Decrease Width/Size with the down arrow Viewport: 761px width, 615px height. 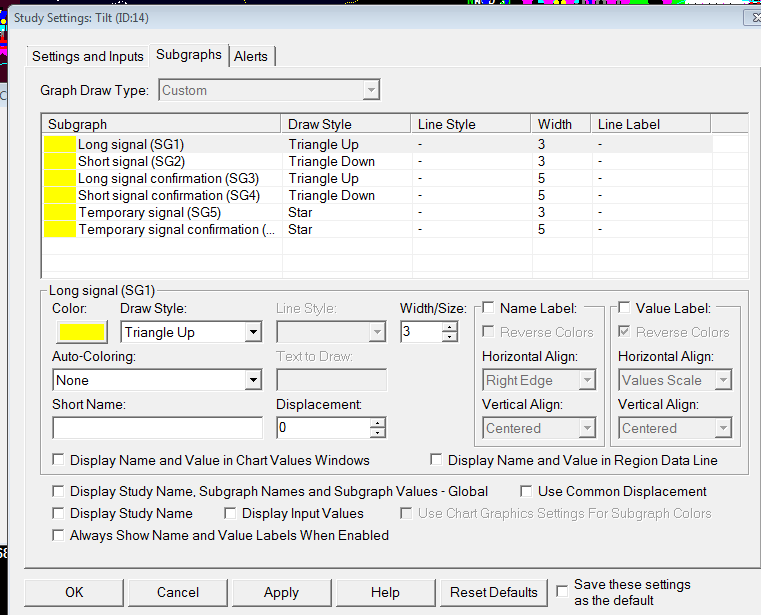coord(449,337)
